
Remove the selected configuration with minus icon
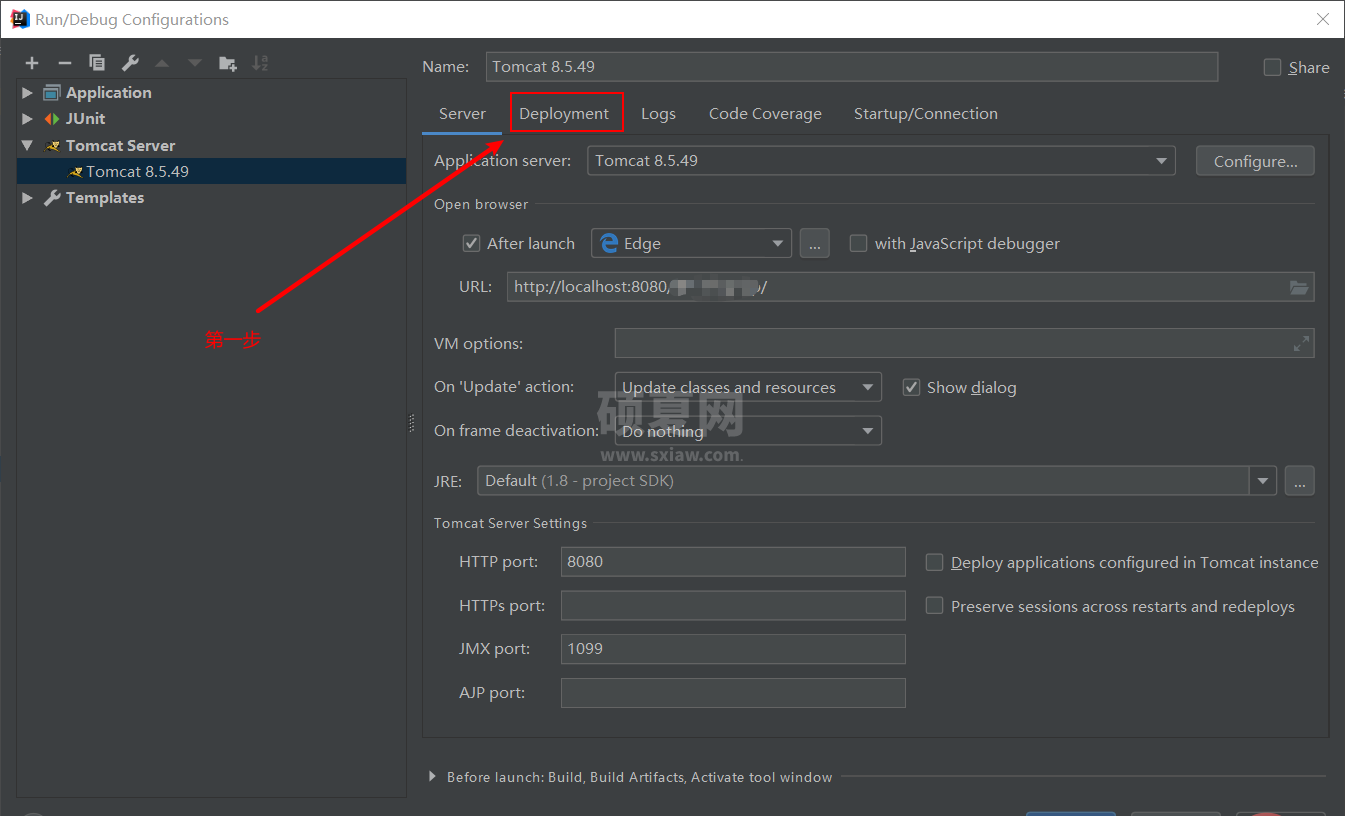[x=65, y=63]
